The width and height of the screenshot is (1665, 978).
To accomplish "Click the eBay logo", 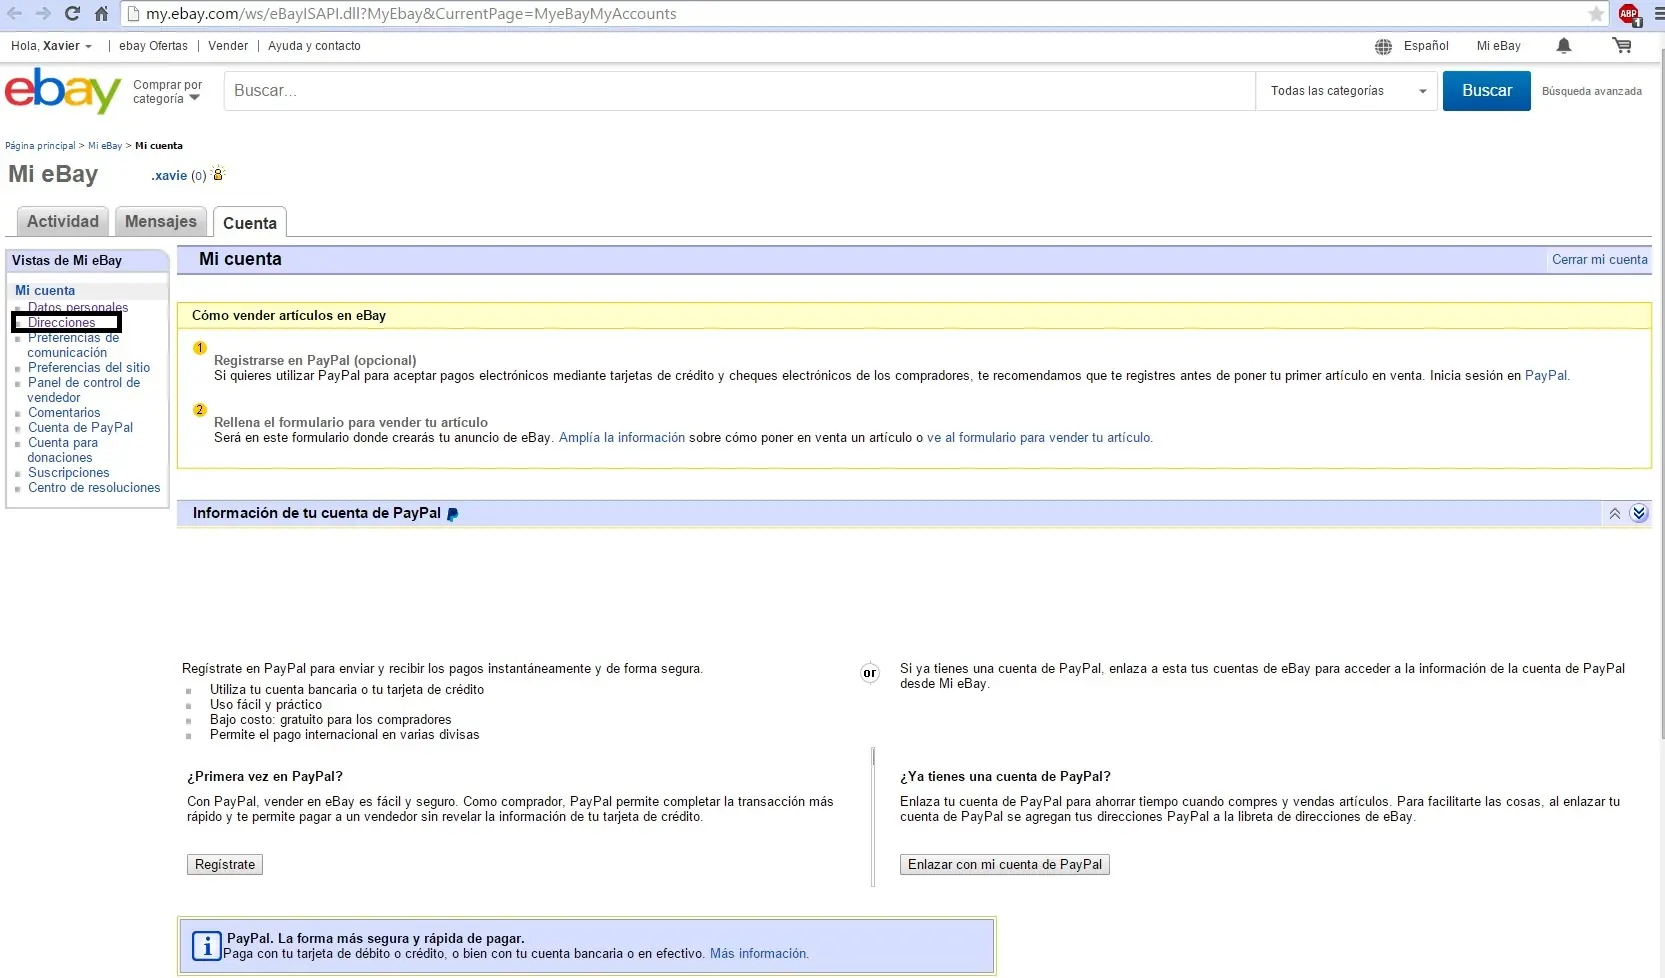I will pyautogui.click(x=63, y=90).
